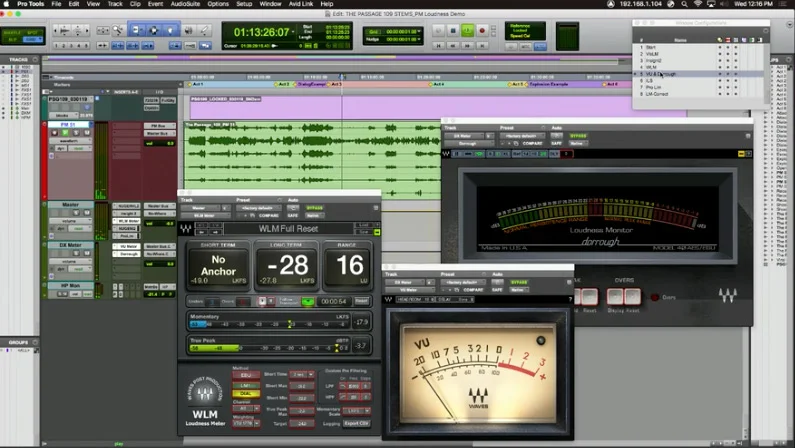The image size is (795, 448).
Task: Select the Zoomer tool in the toolbar
Action: 117,30
